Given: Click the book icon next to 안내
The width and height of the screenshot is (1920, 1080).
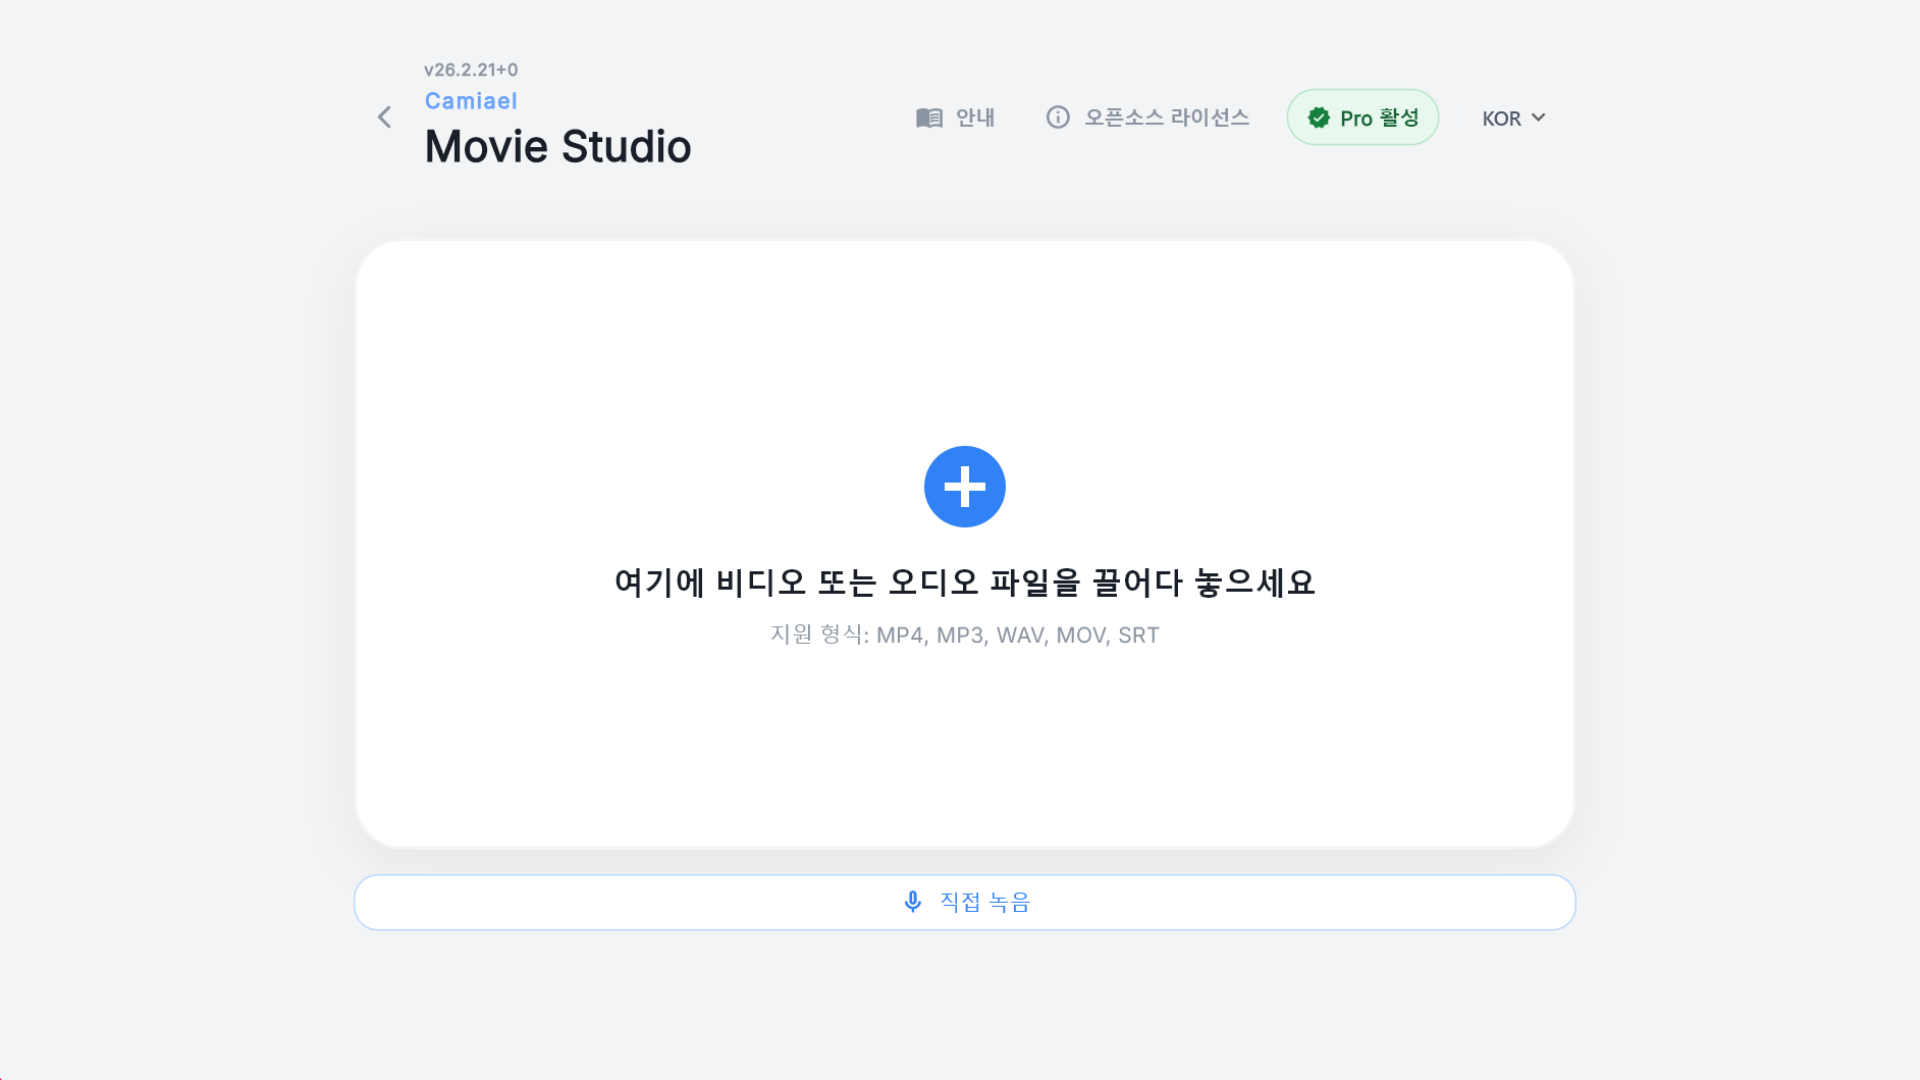Looking at the screenshot, I should (929, 117).
